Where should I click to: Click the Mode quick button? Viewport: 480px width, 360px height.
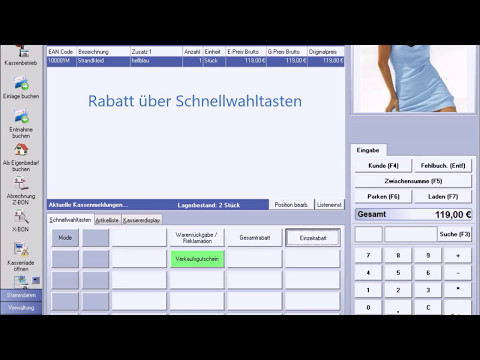(65, 238)
